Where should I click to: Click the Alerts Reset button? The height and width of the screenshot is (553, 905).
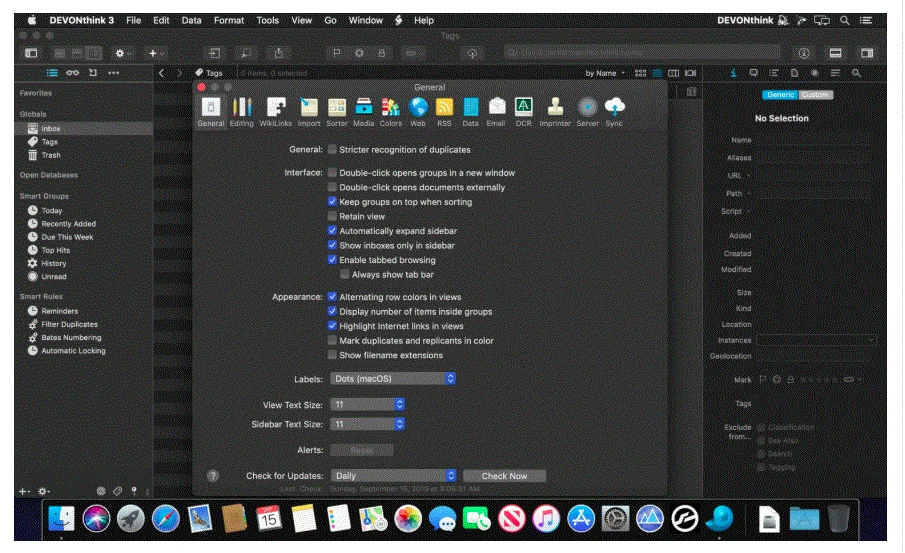pos(362,450)
